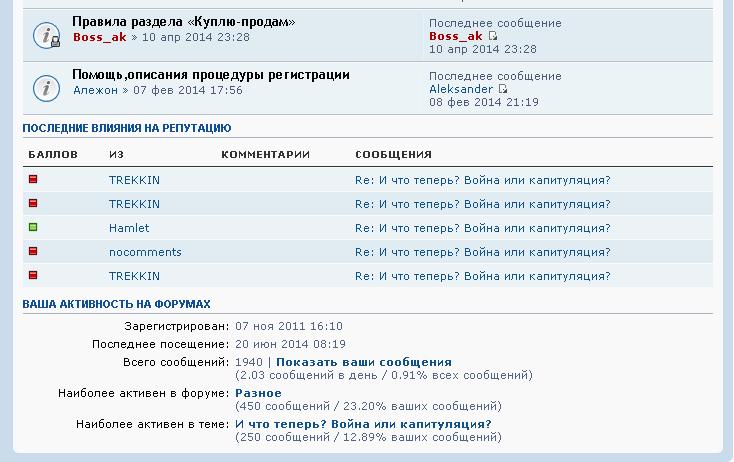Image resolution: width=734 pixels, height=462 pixels.
Task: Open the most active topic «И что теперь? Война или капитуляция?»
Action: coord(363,424)
